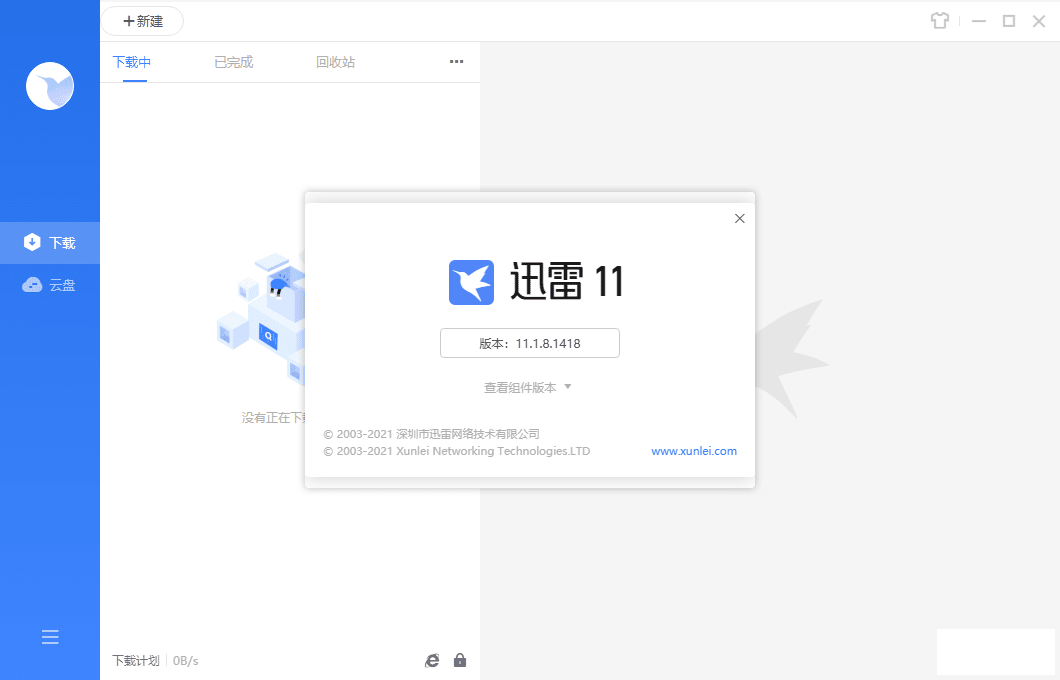Click the browser IE icon in status bar
The width and height of the screenshot is (1060, 680).
coord(432,660)
